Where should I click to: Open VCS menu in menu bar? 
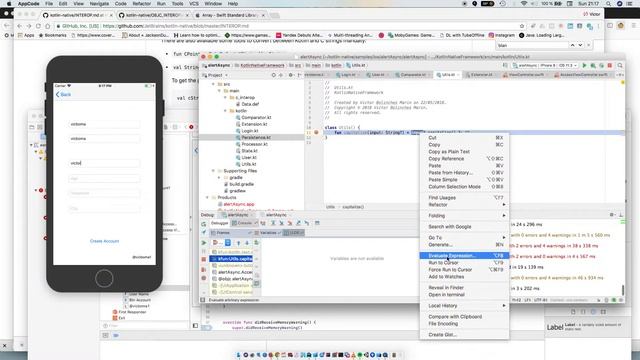194,4
